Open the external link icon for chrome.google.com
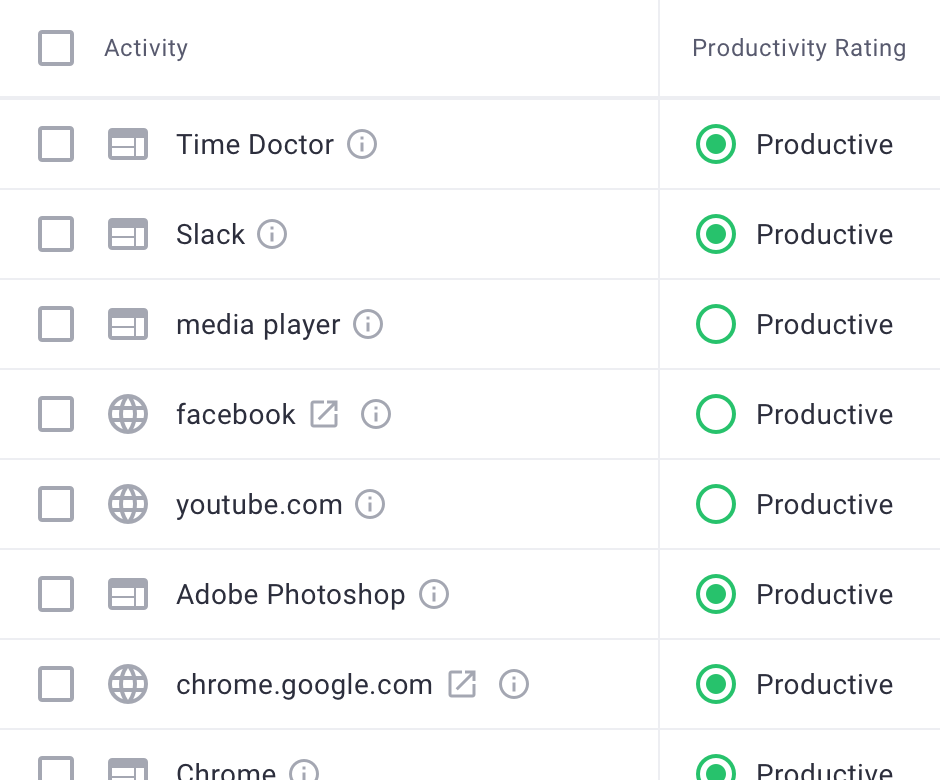 point(462,684)
